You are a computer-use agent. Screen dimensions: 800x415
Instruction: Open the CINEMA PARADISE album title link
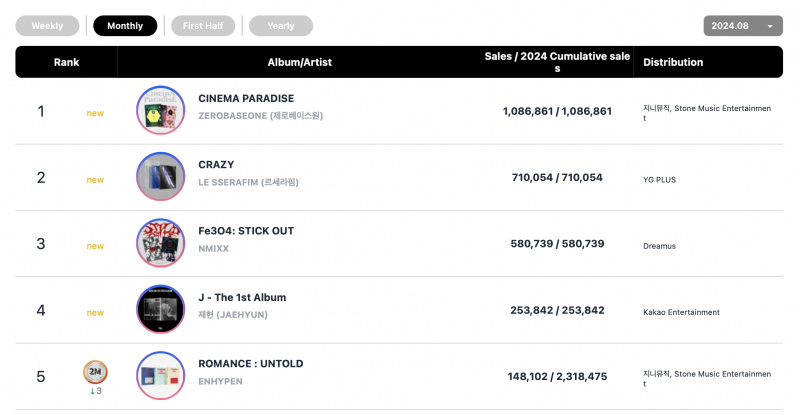tap(246, 99)
